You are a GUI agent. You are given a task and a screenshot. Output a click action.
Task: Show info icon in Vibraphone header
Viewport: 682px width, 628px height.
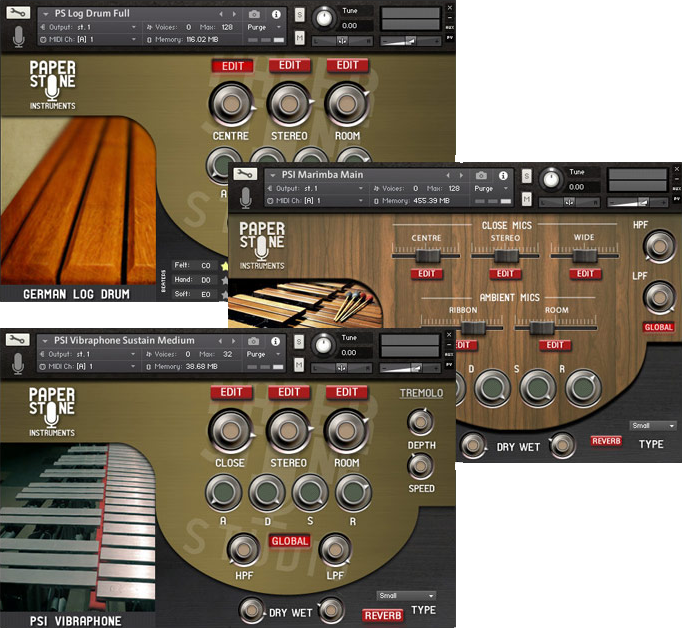coord(275,341)
